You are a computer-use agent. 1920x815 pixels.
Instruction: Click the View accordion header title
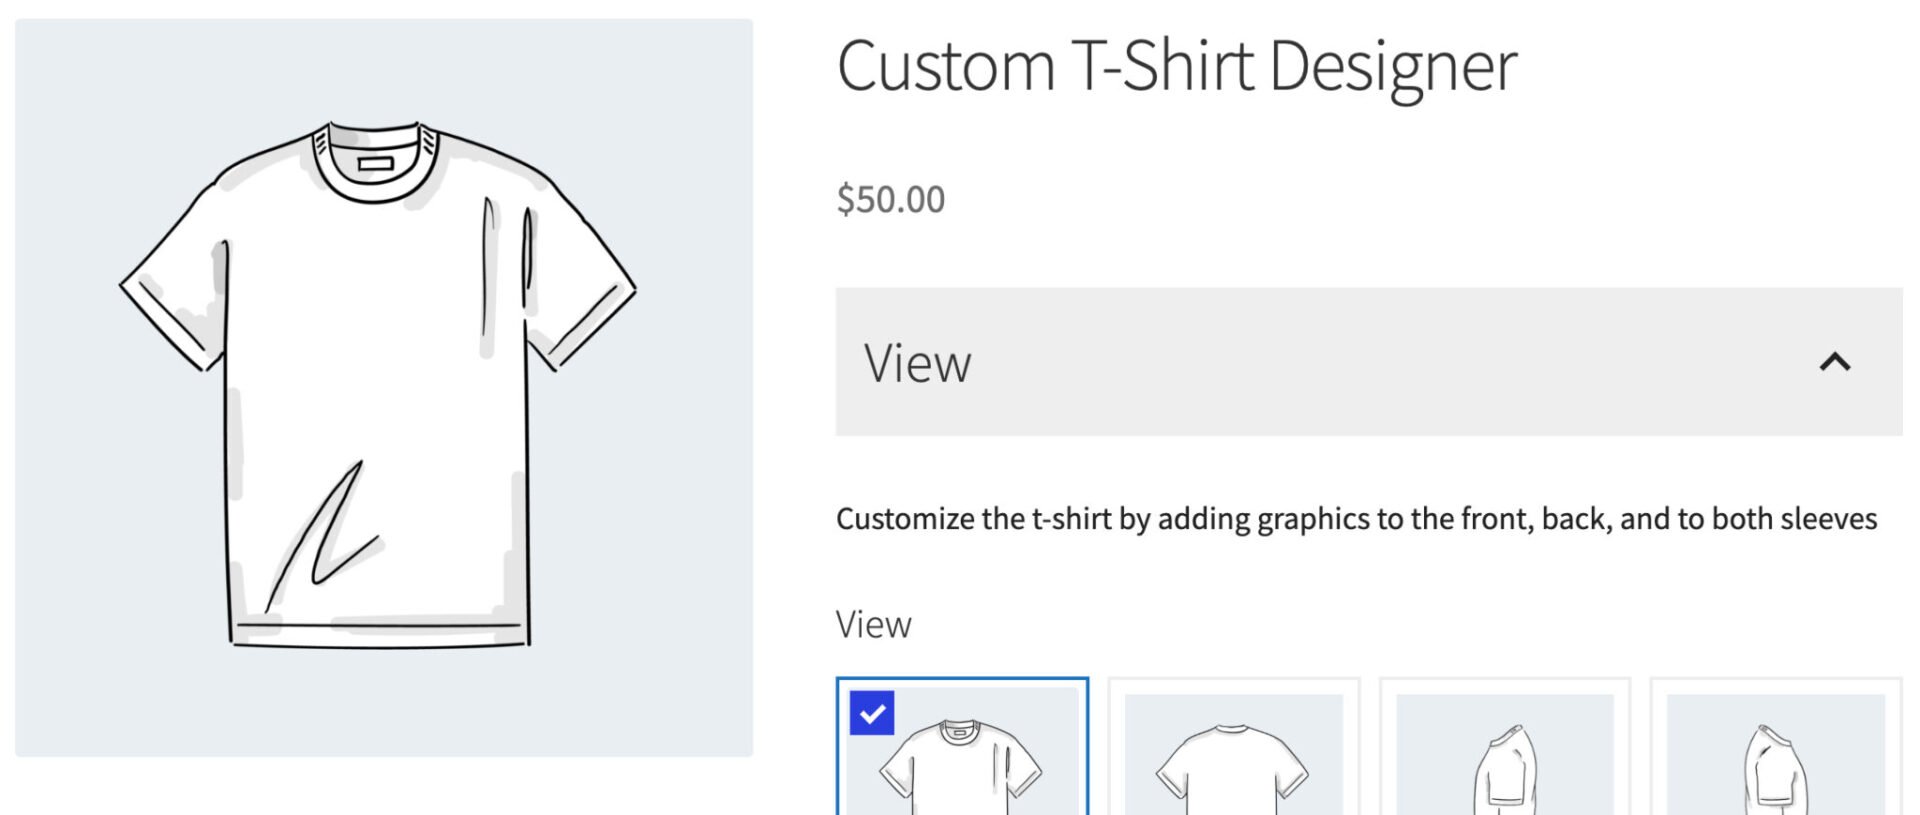[917, 363]
